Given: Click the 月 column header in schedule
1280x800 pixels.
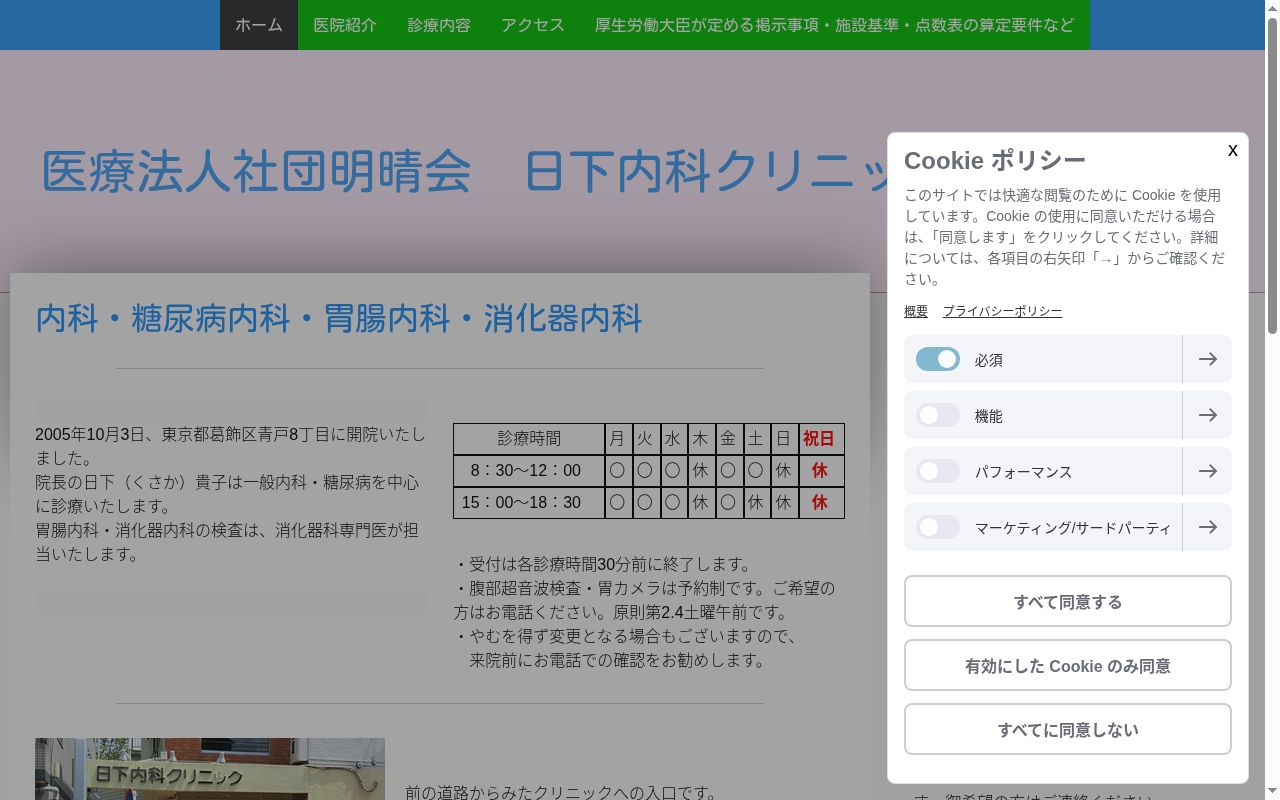Looking at the screenshot, I should (618, 439).
